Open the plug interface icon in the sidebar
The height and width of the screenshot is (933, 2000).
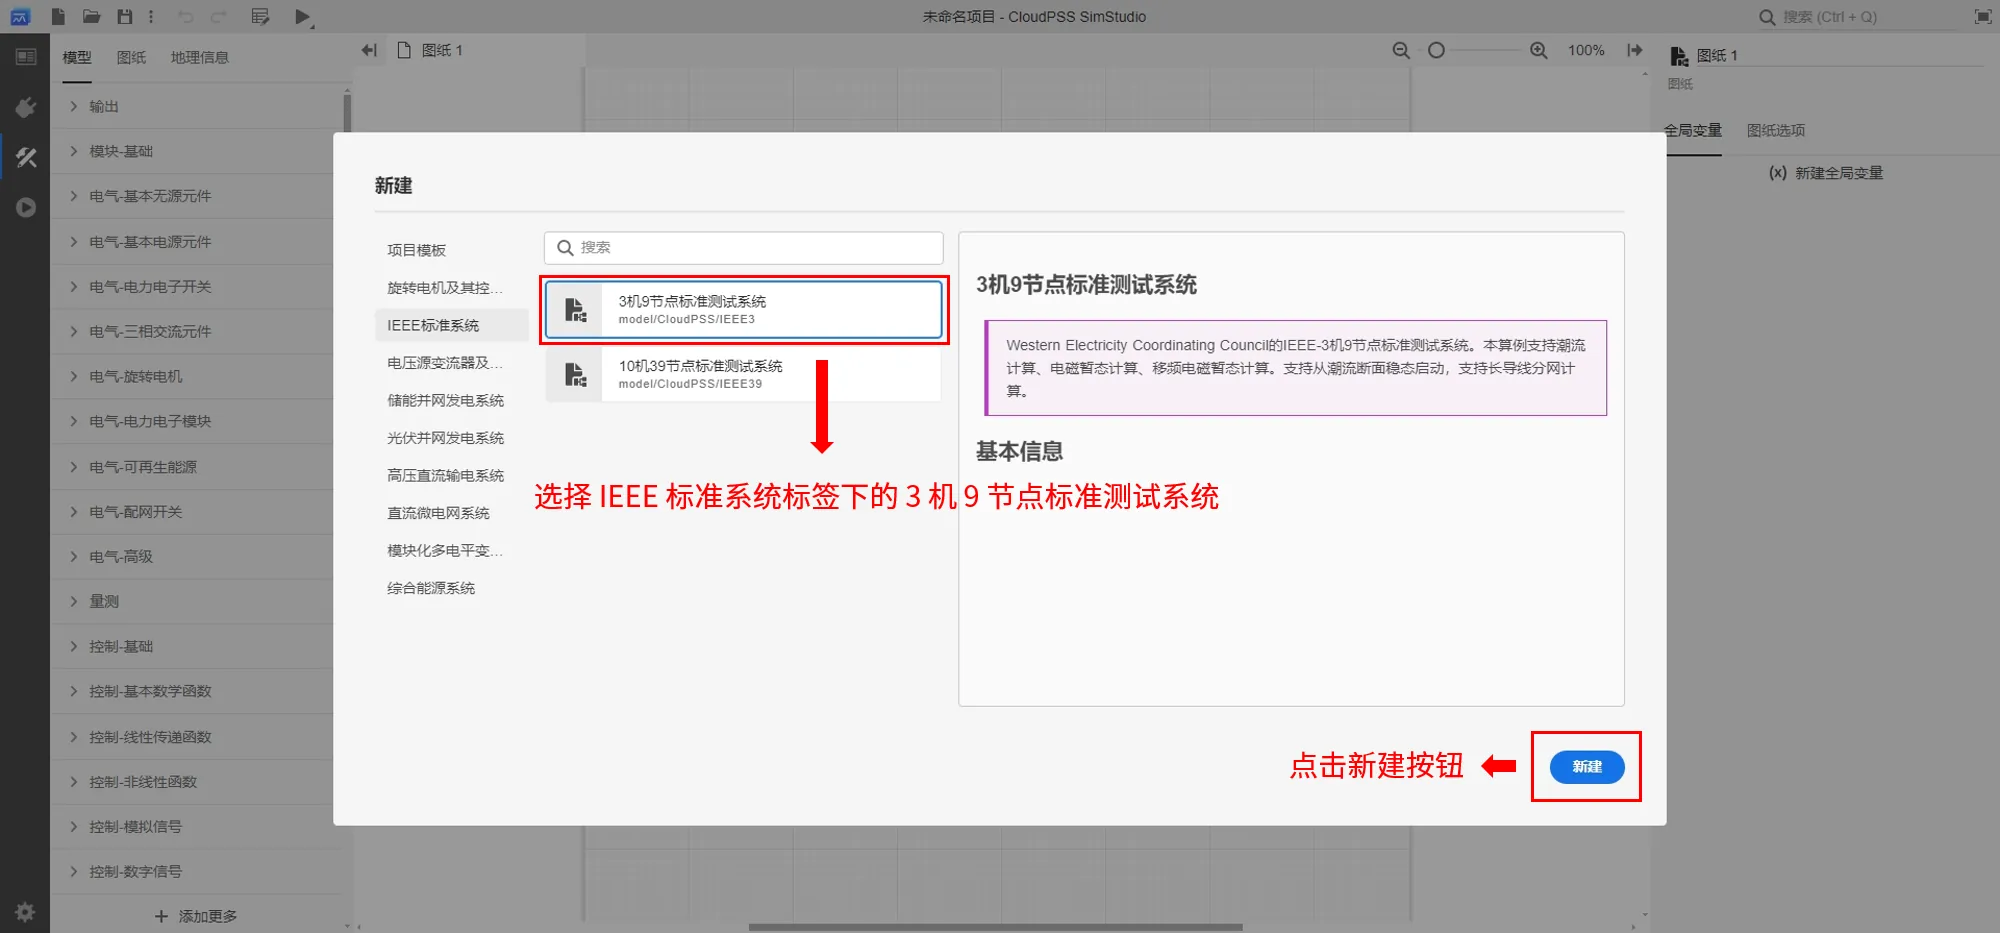coord(26,107)
